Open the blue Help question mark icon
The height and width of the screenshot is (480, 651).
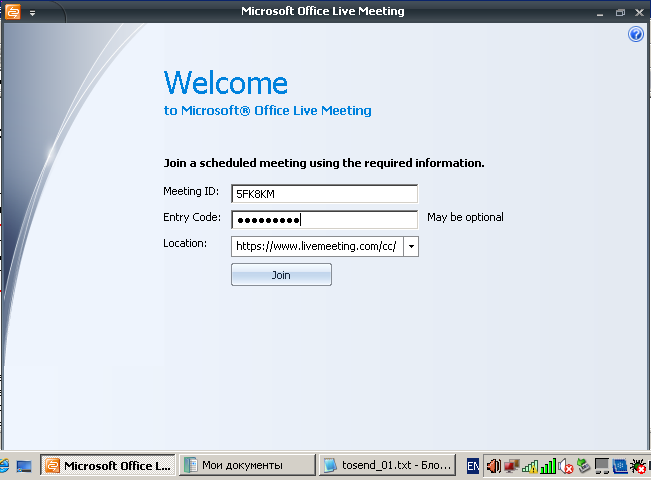pos(636,34)
